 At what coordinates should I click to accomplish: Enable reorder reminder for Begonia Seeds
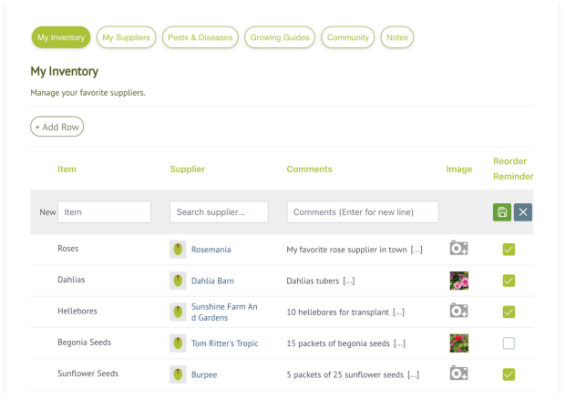(509, 343)
